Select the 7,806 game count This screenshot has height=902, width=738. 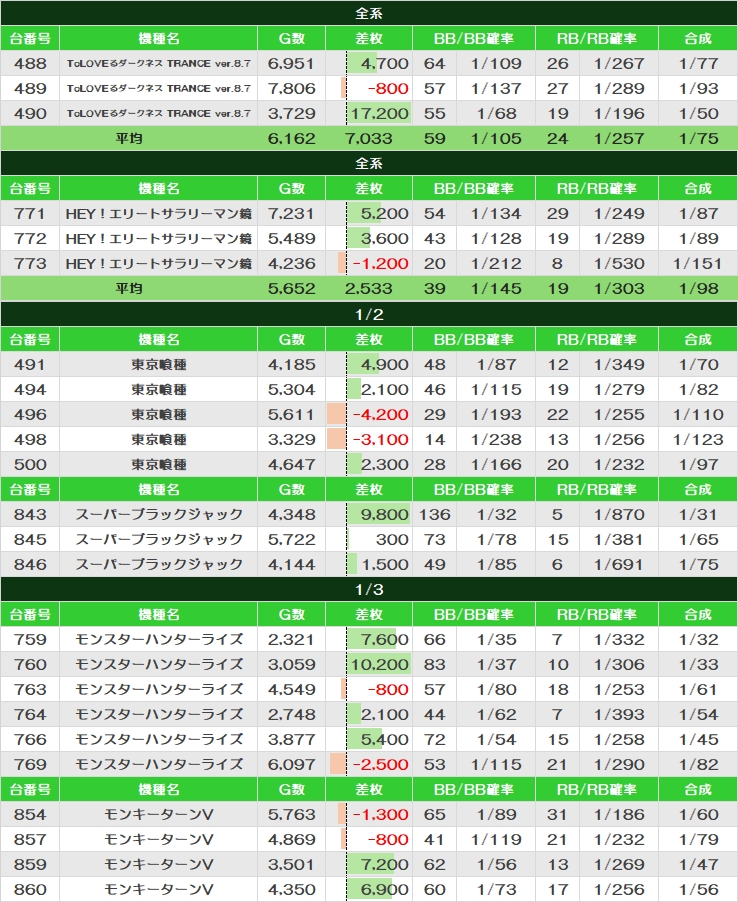(x=291, y=89)
